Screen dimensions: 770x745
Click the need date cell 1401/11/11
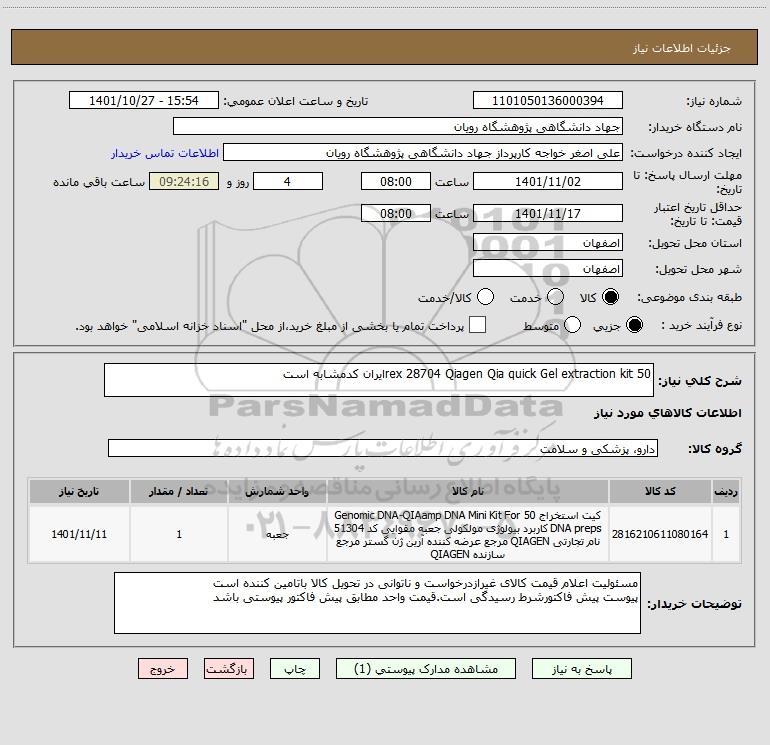pos(79,534)
